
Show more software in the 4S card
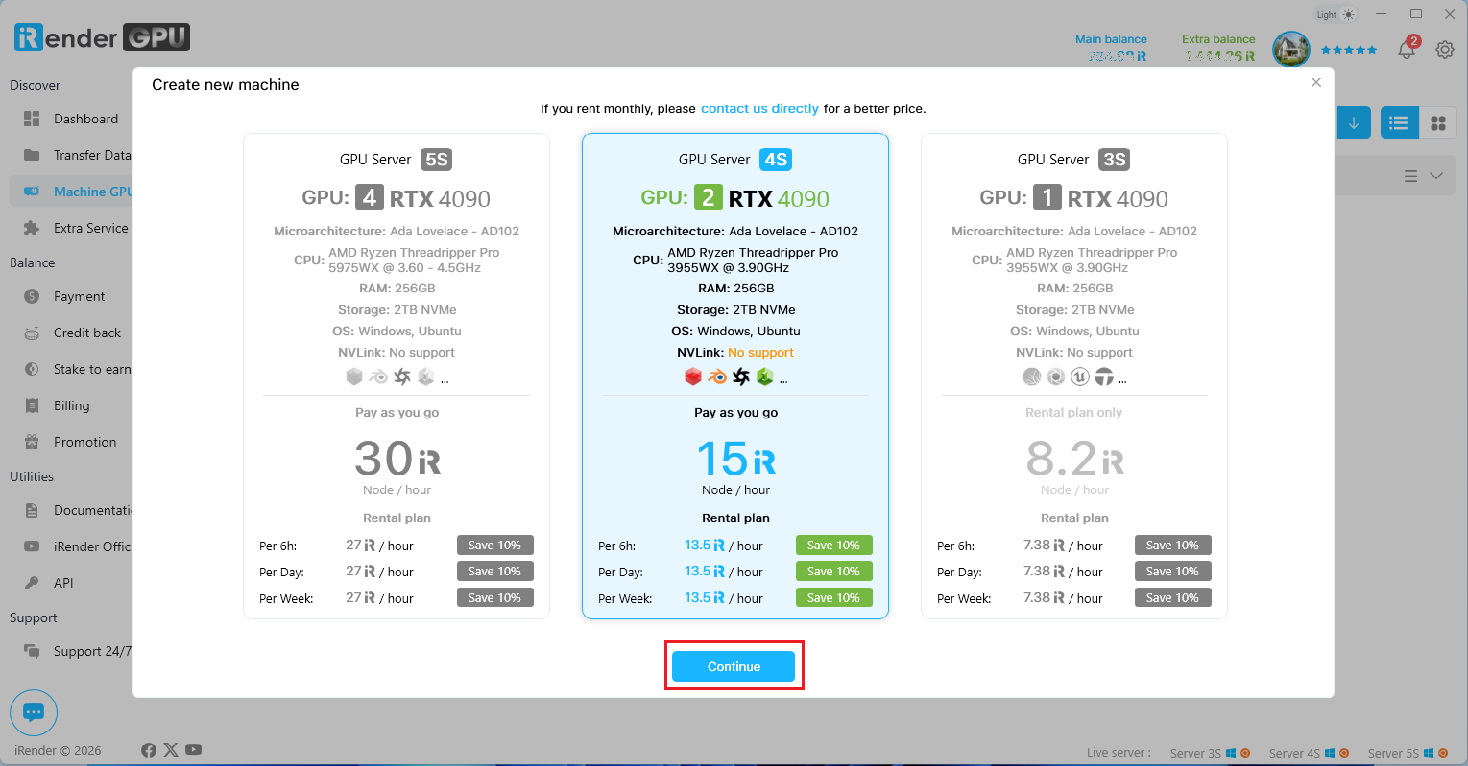pyautogui.click(x=783, y=380)
